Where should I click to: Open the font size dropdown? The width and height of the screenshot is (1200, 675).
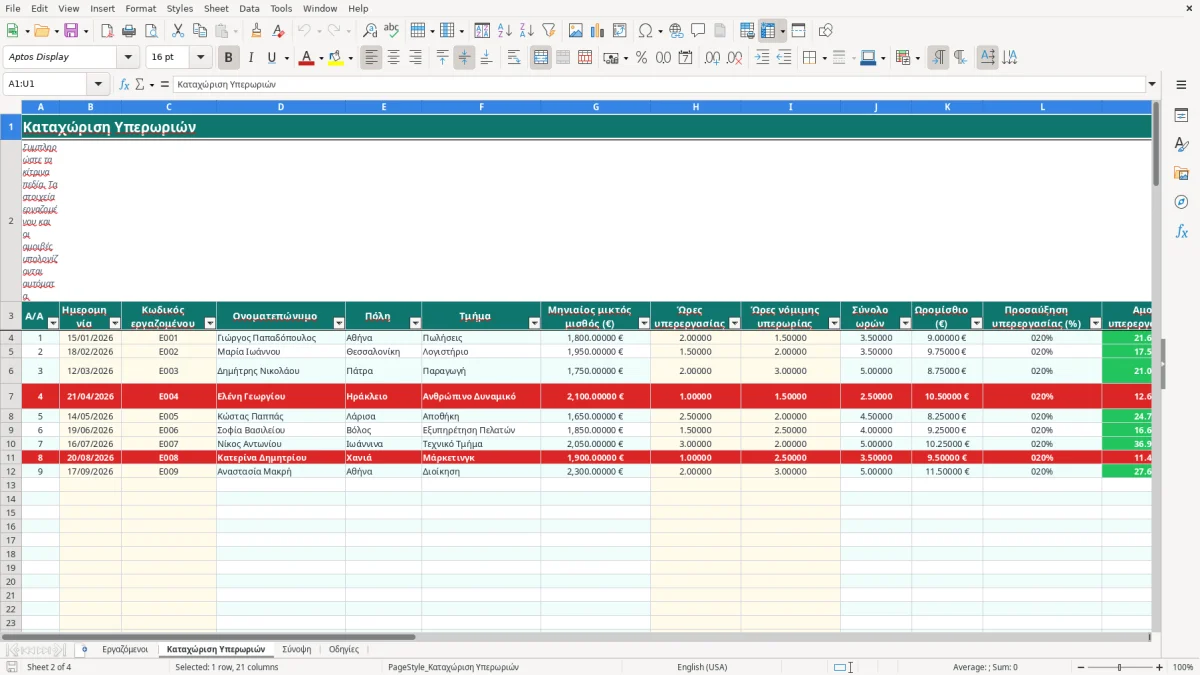[x=201, y=58]
